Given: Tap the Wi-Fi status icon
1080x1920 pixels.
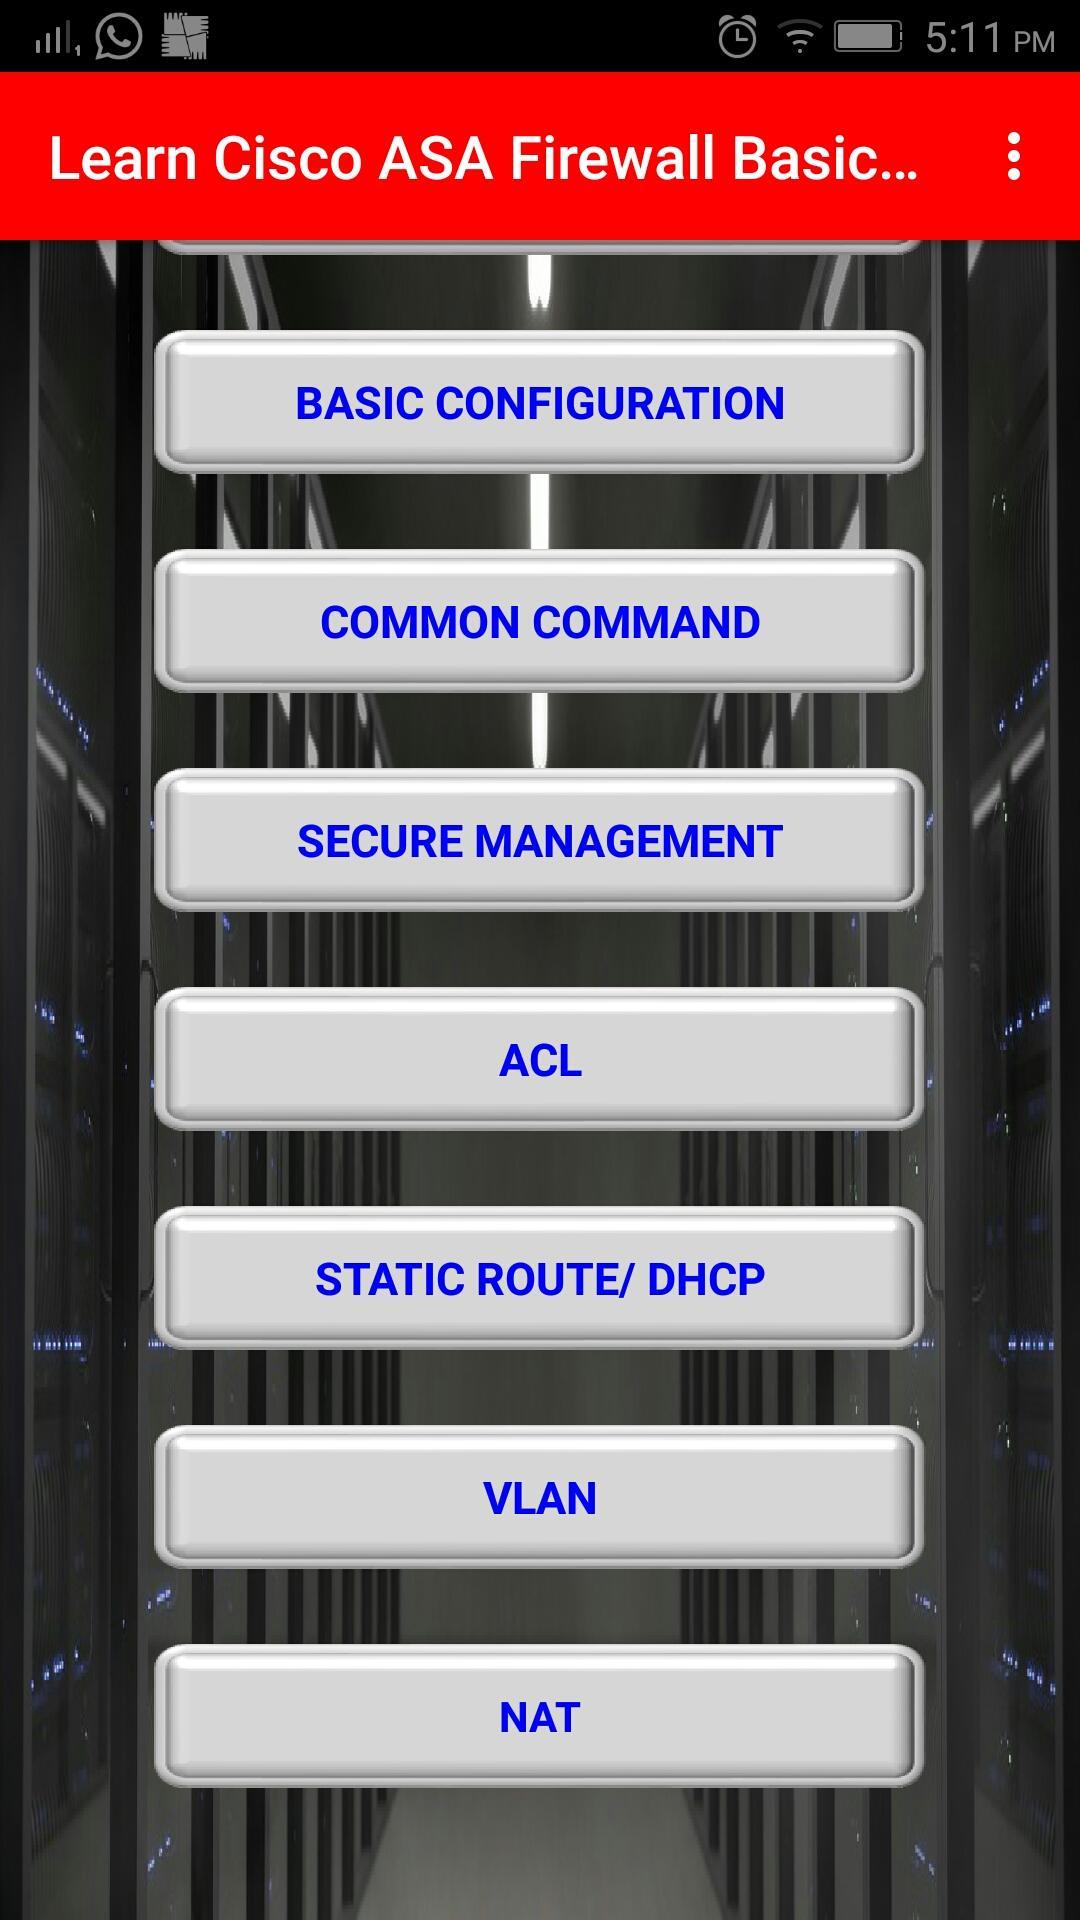Looking at the screenshot, I should coord(799,38).
